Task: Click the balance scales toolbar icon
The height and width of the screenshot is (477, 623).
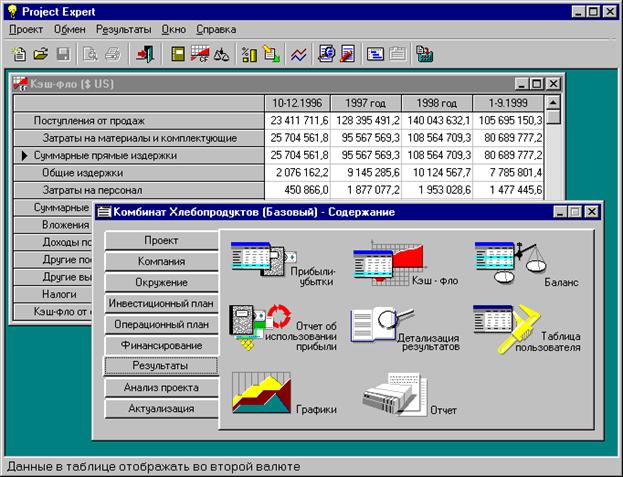Action: coord(221,55)
